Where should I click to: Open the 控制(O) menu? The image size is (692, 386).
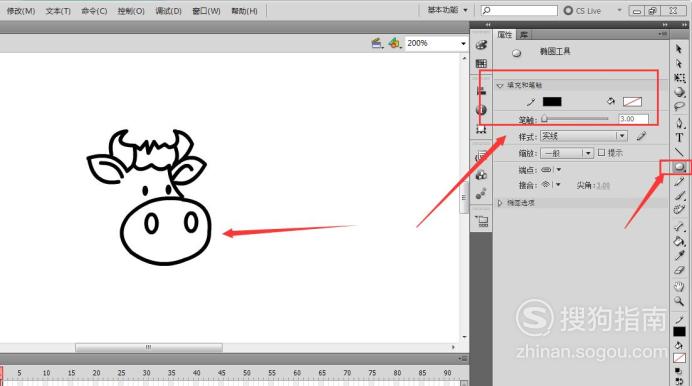pos(131,11)
